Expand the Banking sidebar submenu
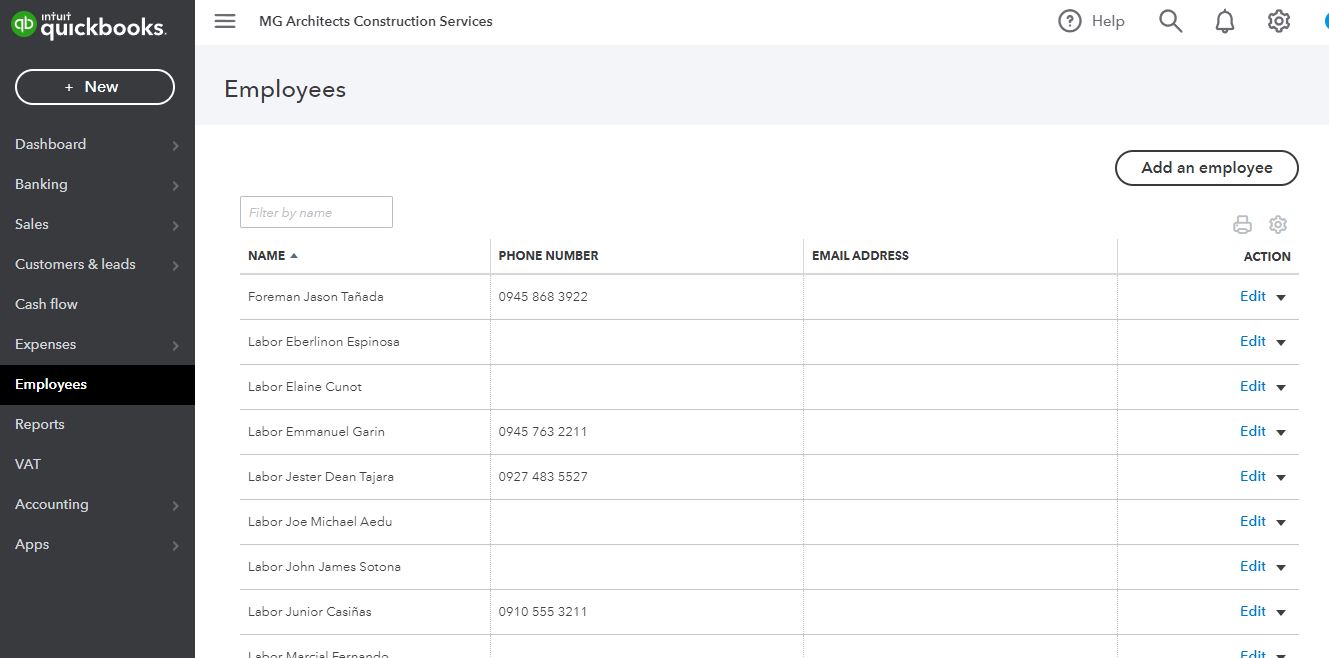The height and width of the screenshot is (658, 1329). point(175,185)
